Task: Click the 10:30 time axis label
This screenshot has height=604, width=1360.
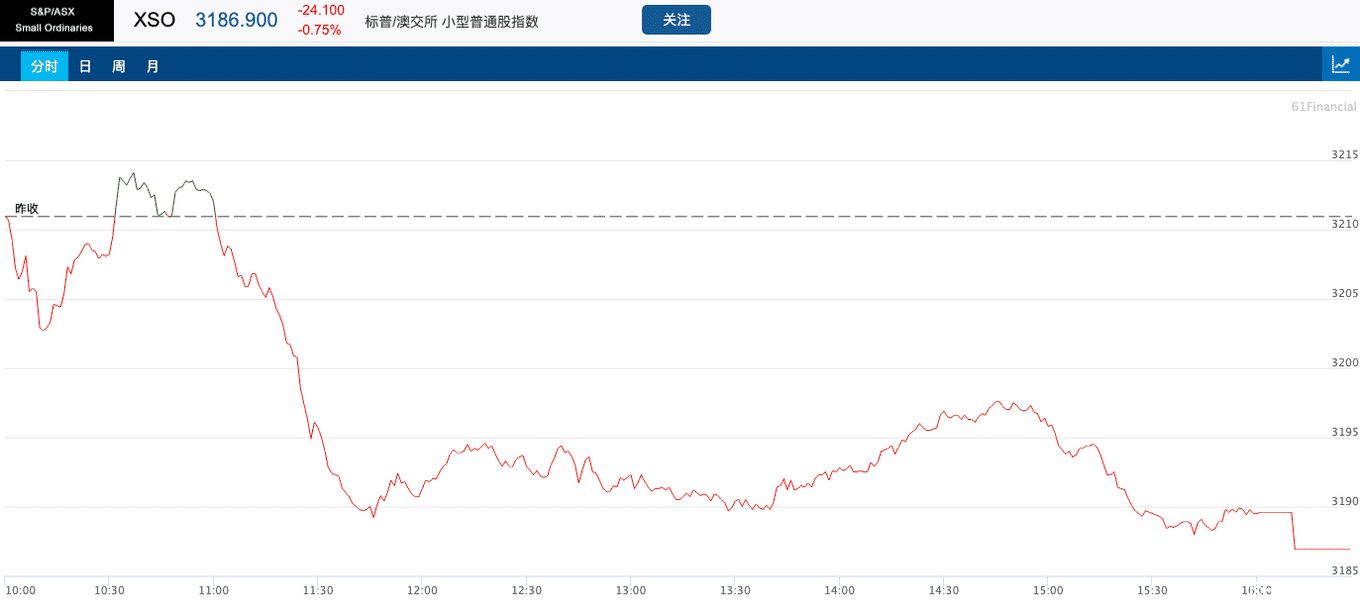Action: click(x=108, y=591)
